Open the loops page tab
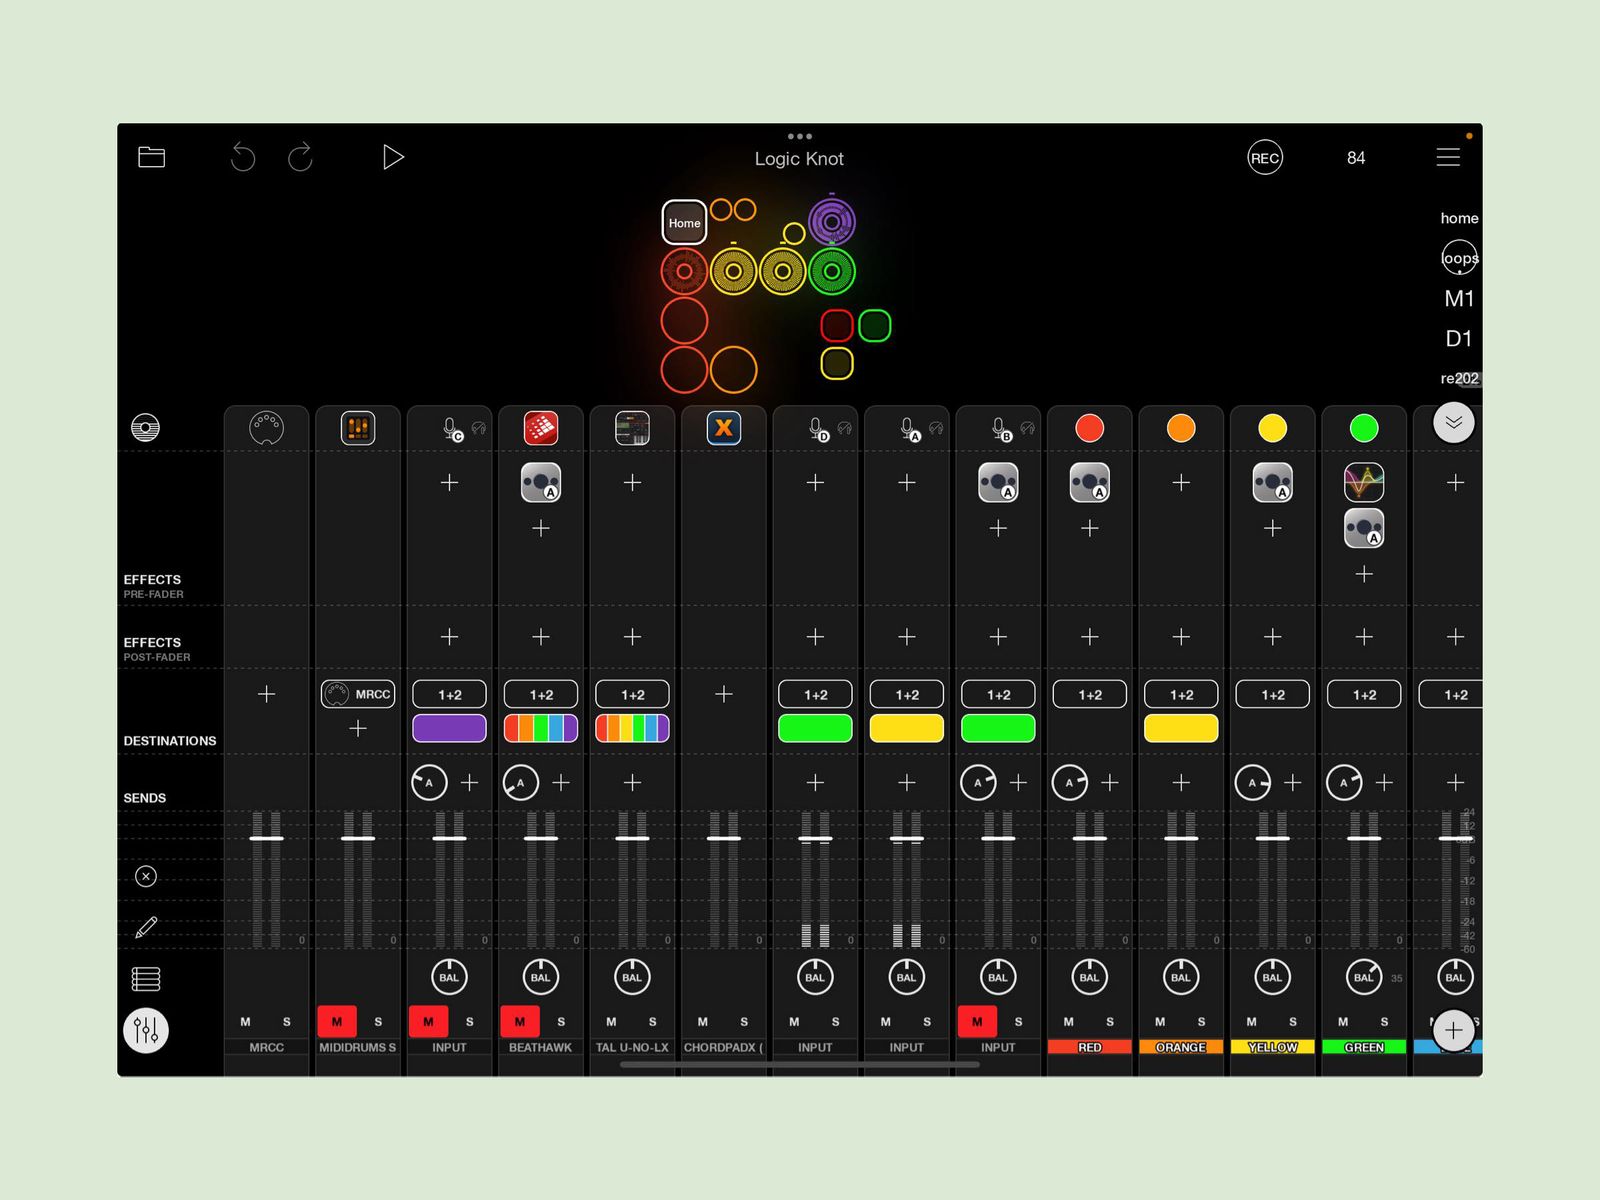The width and height of the screenshot is (1600, 1200). pyautogui.click(x=1459, y=258)
